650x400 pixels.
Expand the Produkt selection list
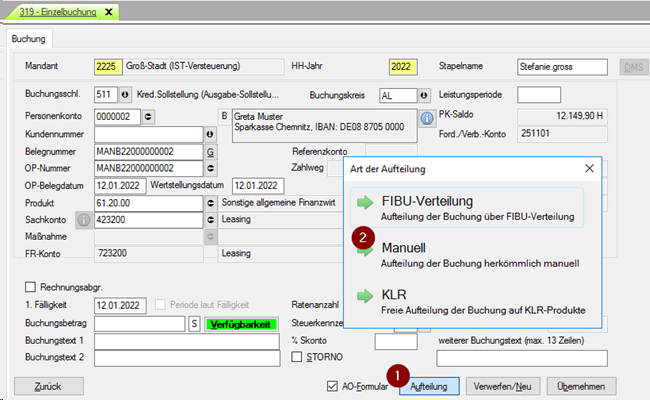(210, 203)
